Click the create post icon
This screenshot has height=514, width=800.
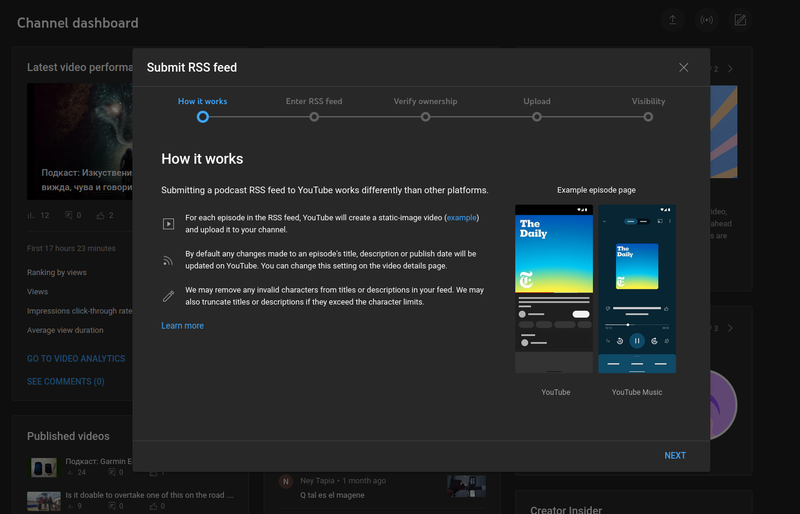740,20
